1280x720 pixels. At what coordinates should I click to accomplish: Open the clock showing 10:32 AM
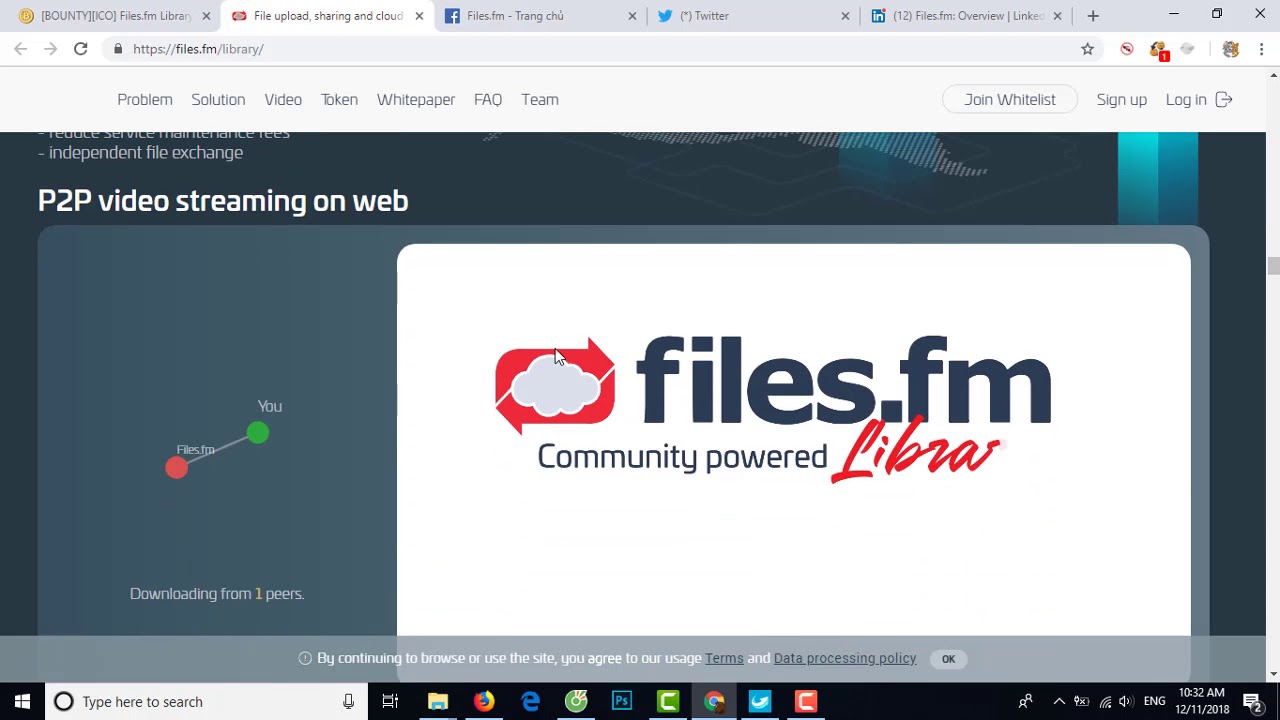click(1202, 701)
